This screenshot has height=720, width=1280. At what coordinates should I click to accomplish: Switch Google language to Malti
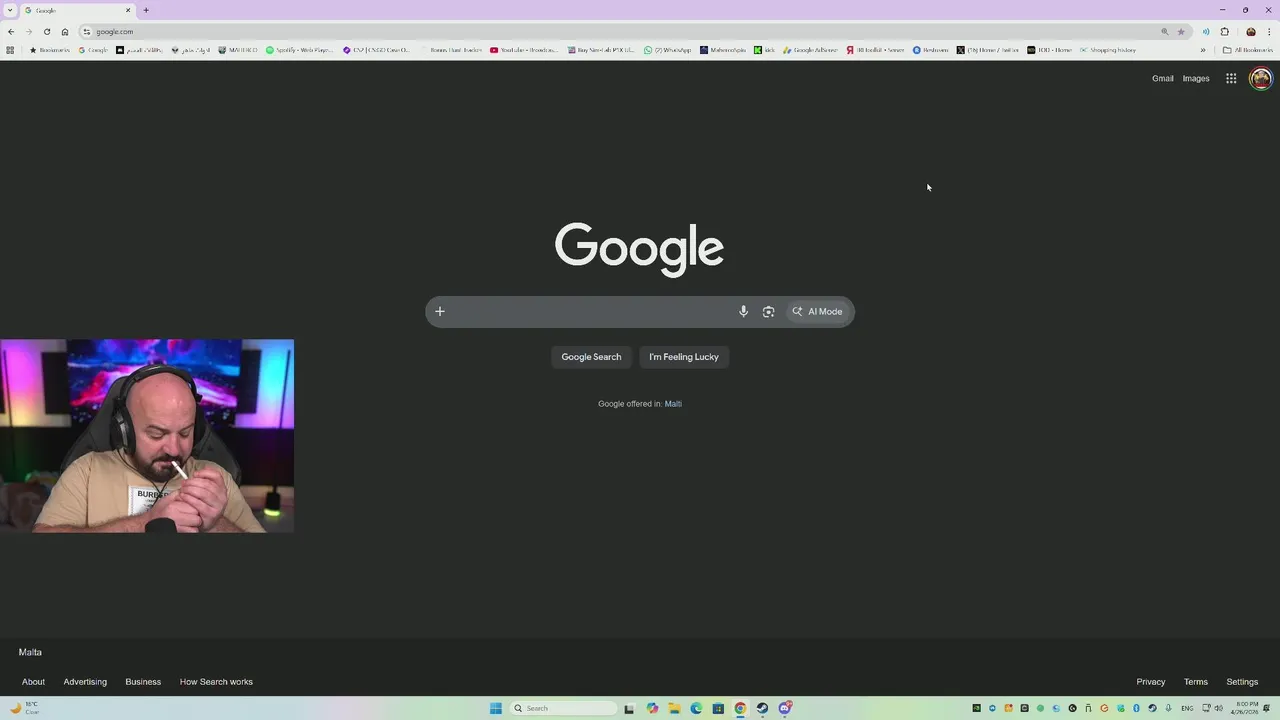click(x=673, y=404)
